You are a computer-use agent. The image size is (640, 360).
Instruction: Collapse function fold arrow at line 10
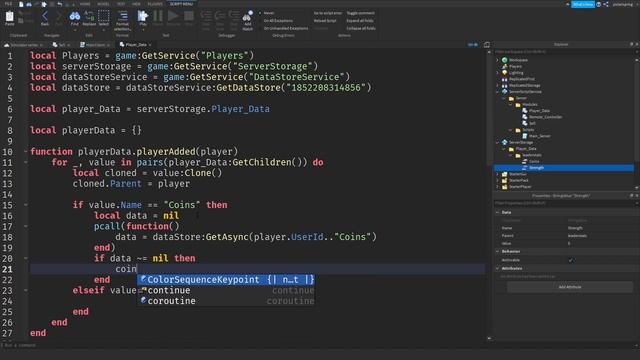point(26,151)
